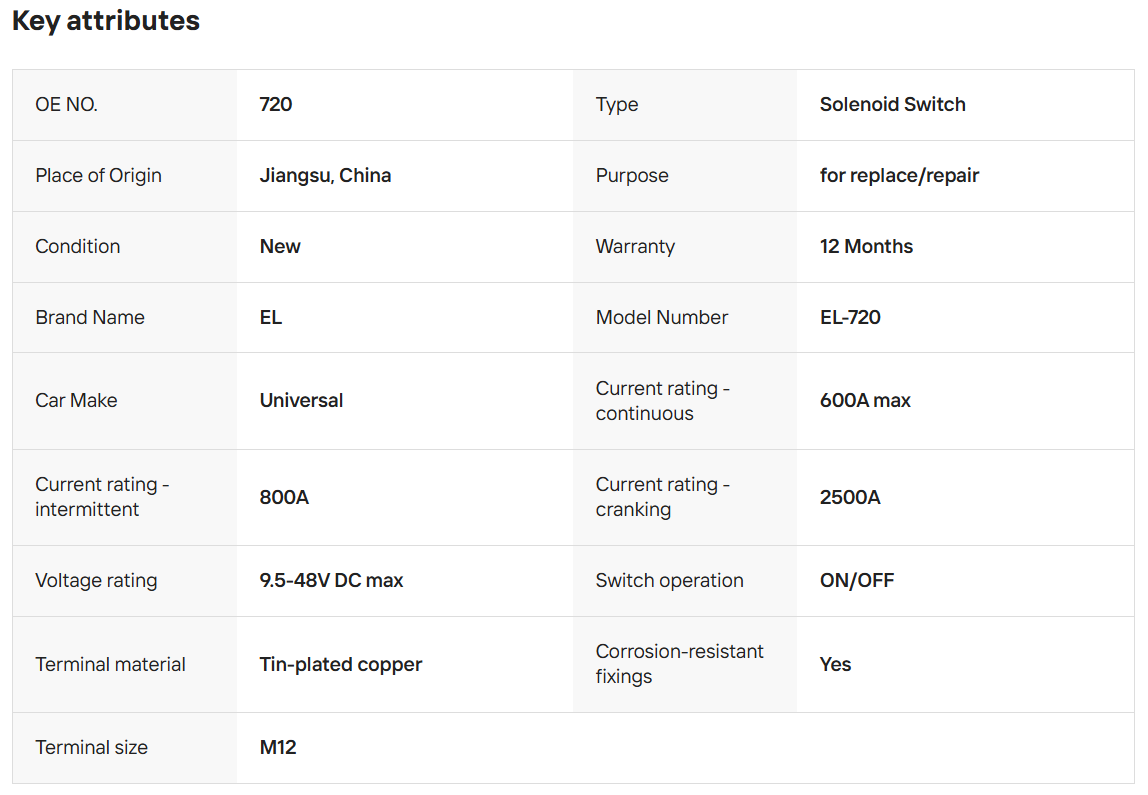The width and height of the screenshot is (1148, 795).
Task: Click the Universal car make value
Action: pyautogui.click(x=301, y=401)
